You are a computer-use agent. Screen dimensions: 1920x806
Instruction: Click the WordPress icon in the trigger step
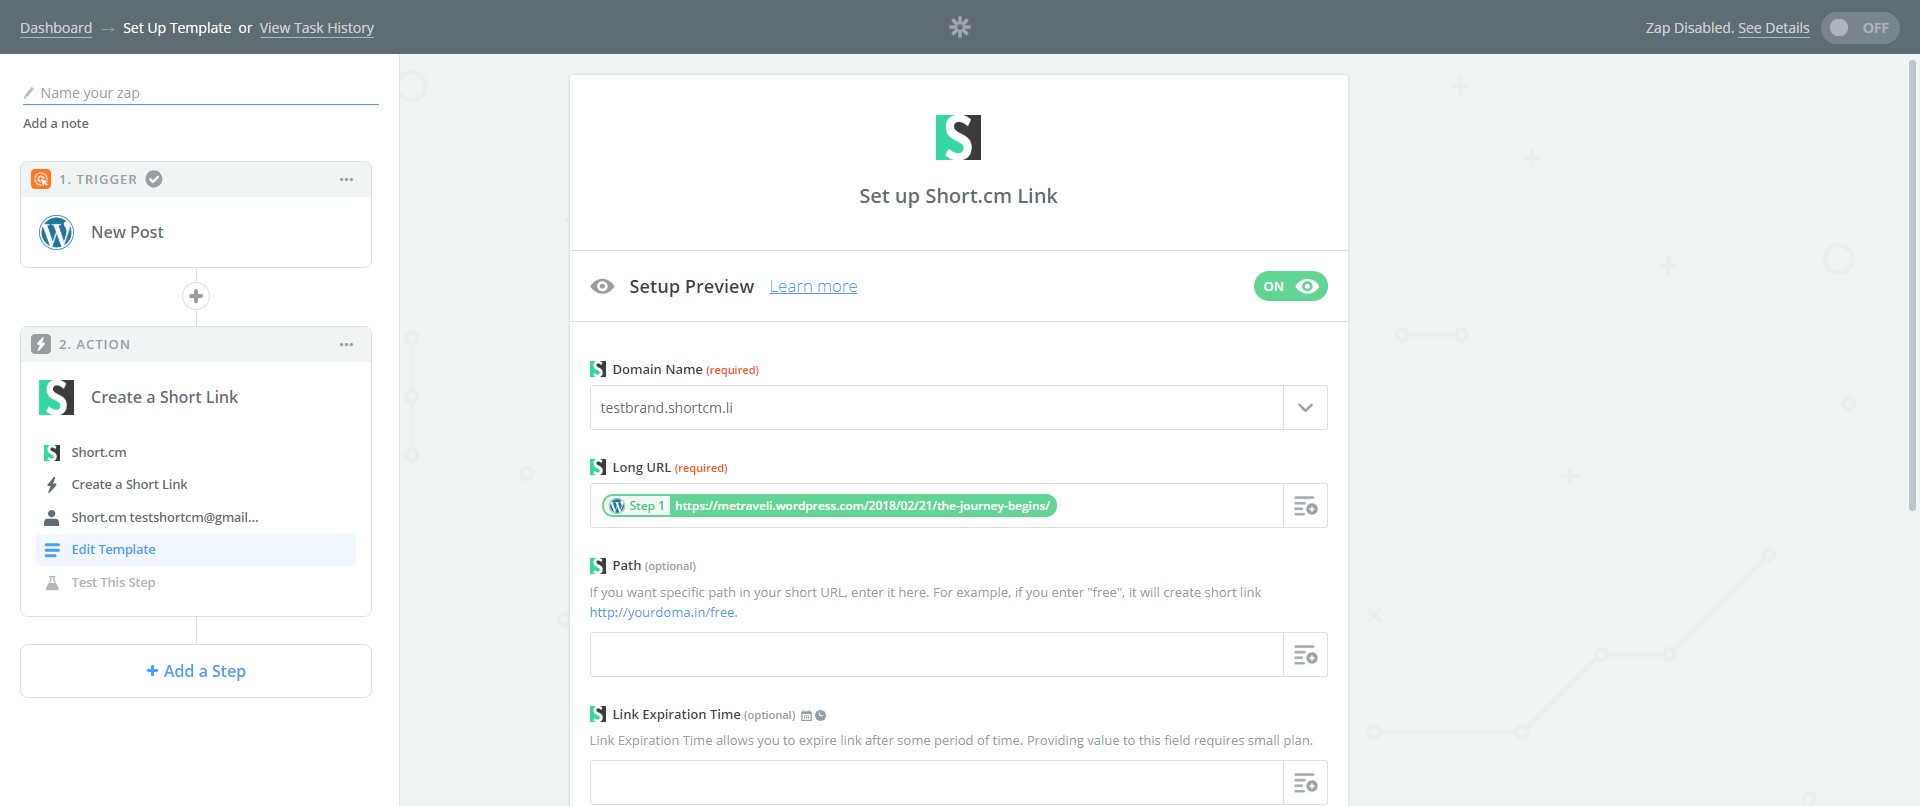(57, 232)
